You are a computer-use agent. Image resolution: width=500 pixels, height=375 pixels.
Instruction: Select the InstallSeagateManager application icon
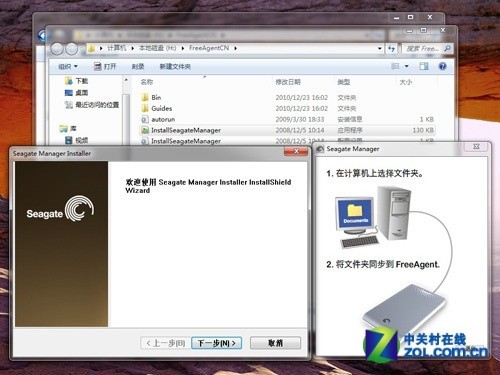pyautogui.click(x=145, y=130)
